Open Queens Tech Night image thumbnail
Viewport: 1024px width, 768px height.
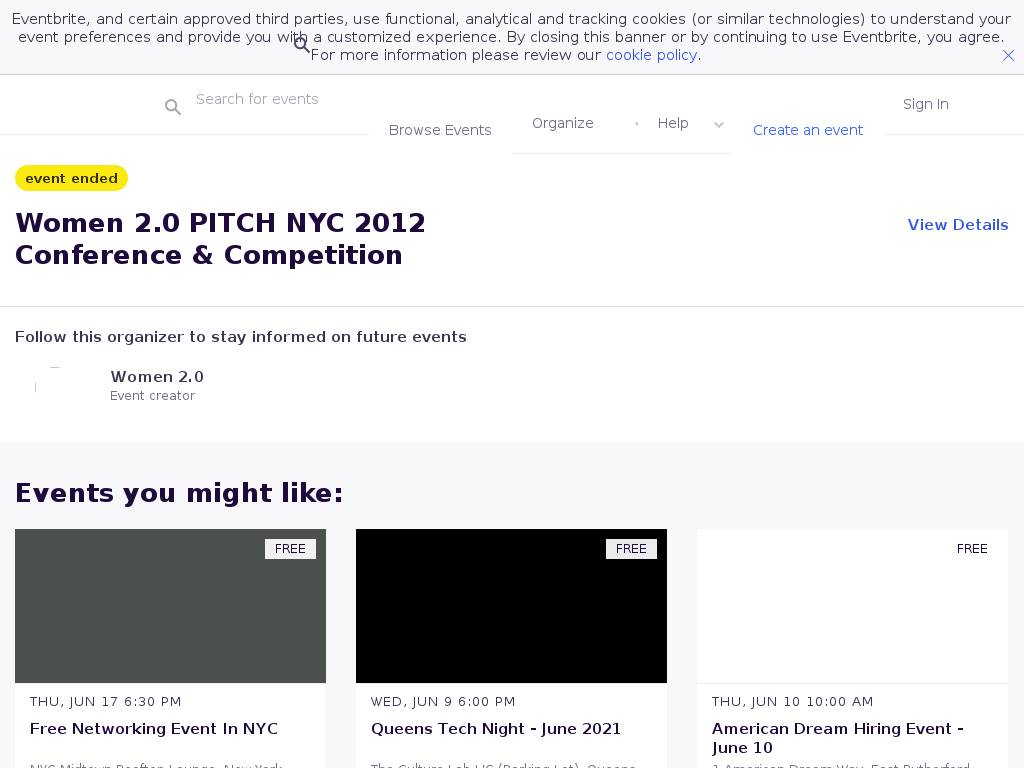coord(511,606)
